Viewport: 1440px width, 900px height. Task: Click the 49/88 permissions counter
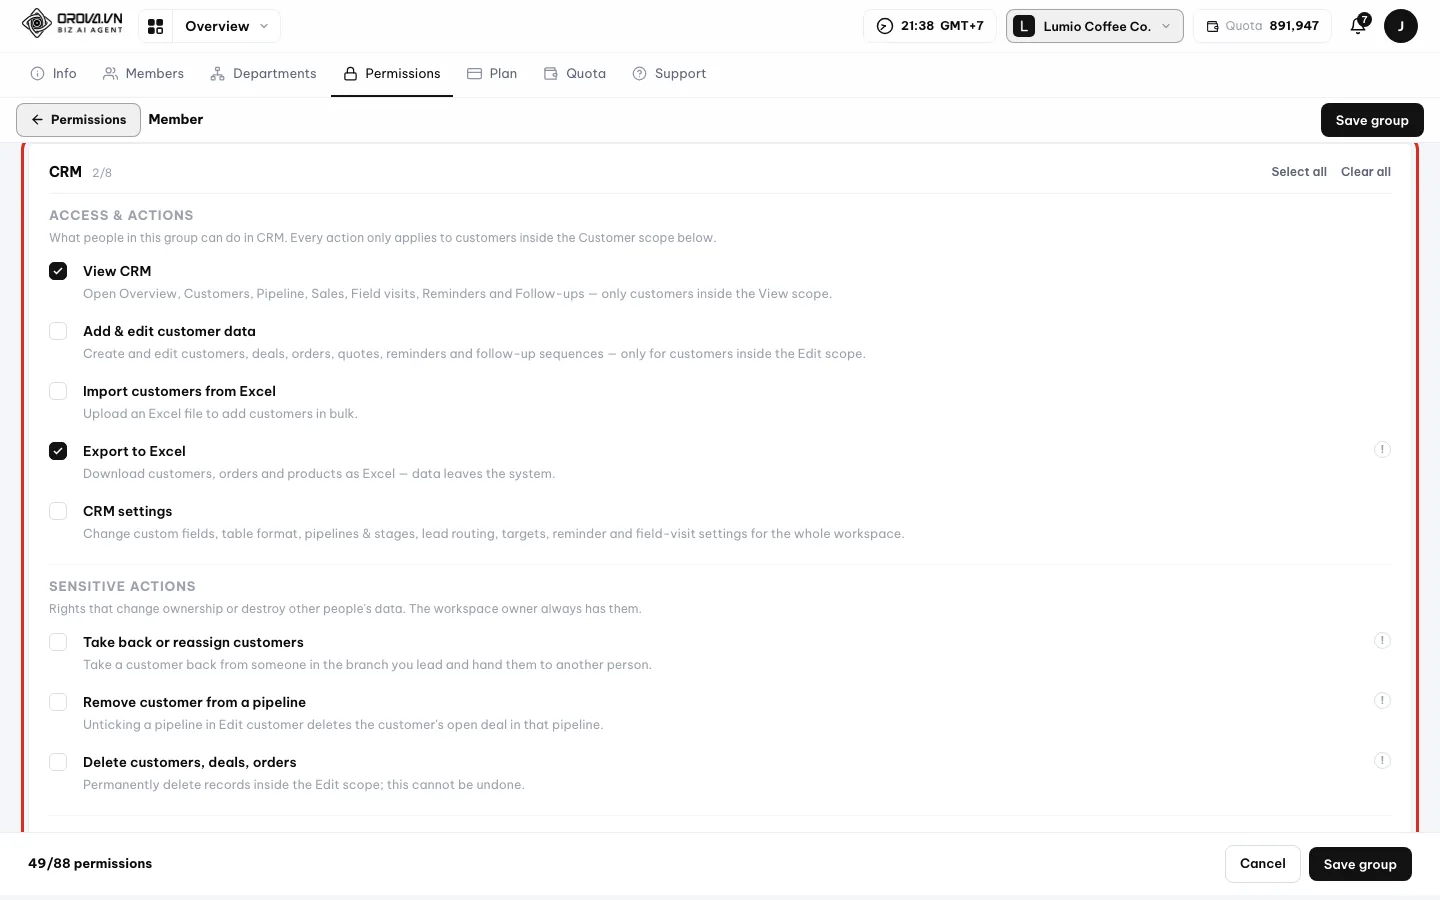coord(90,863)
